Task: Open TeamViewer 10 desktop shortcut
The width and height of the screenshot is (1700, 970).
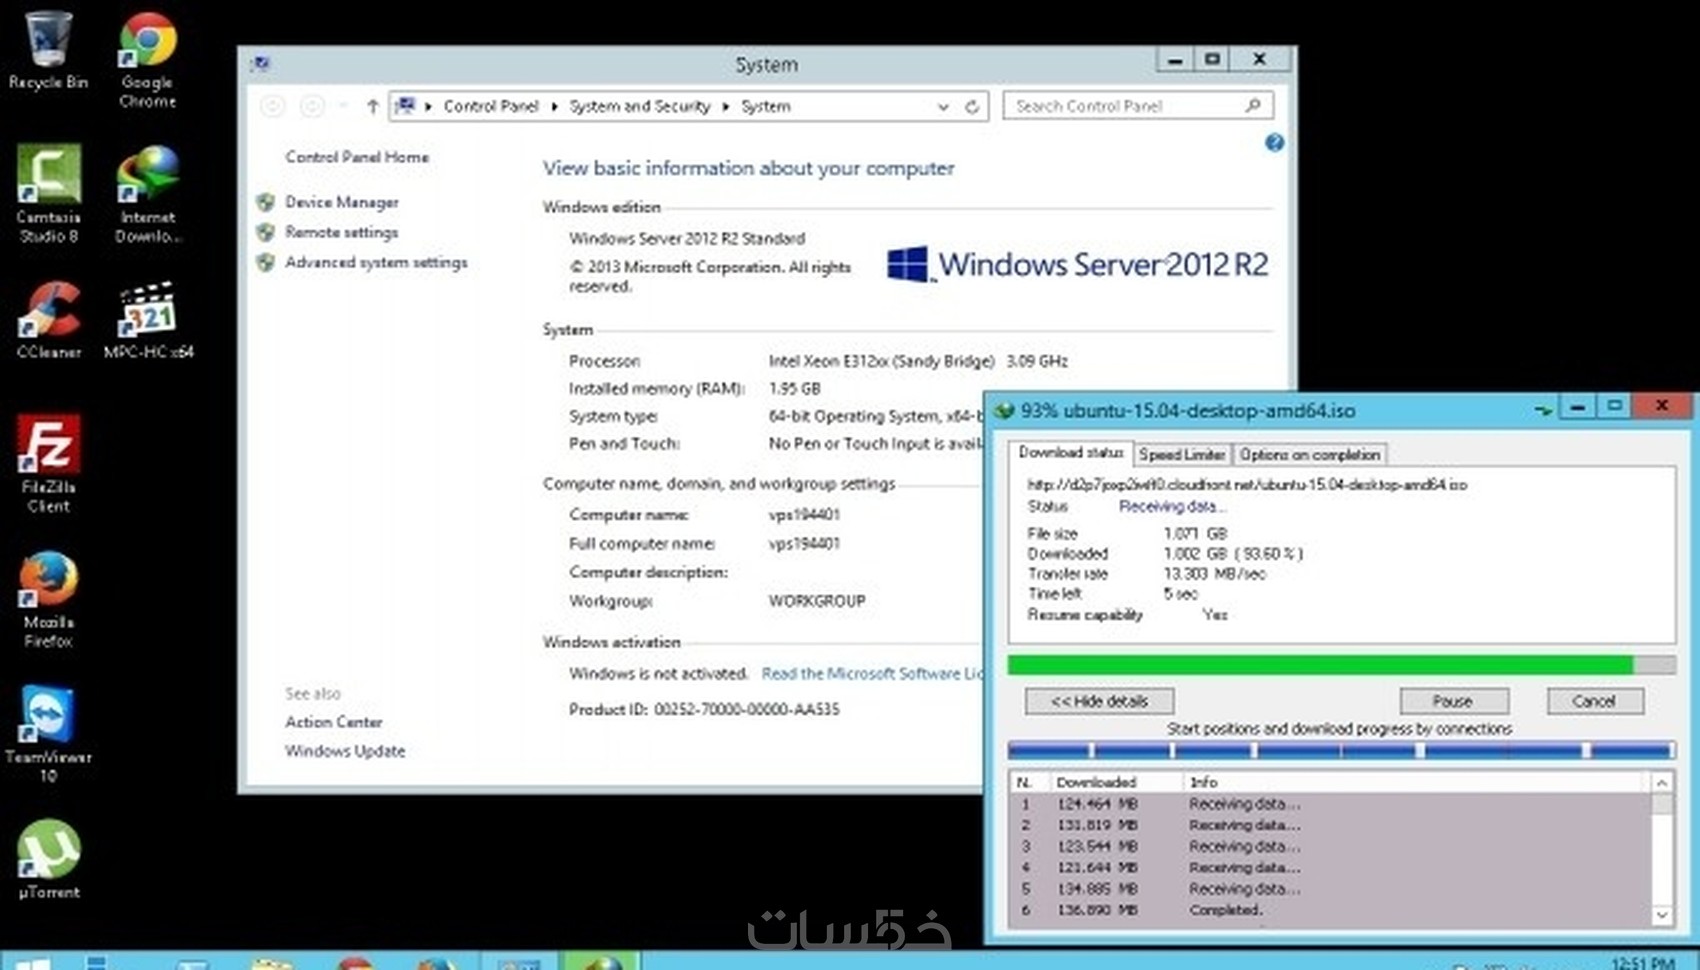Action: pos(48,734)
